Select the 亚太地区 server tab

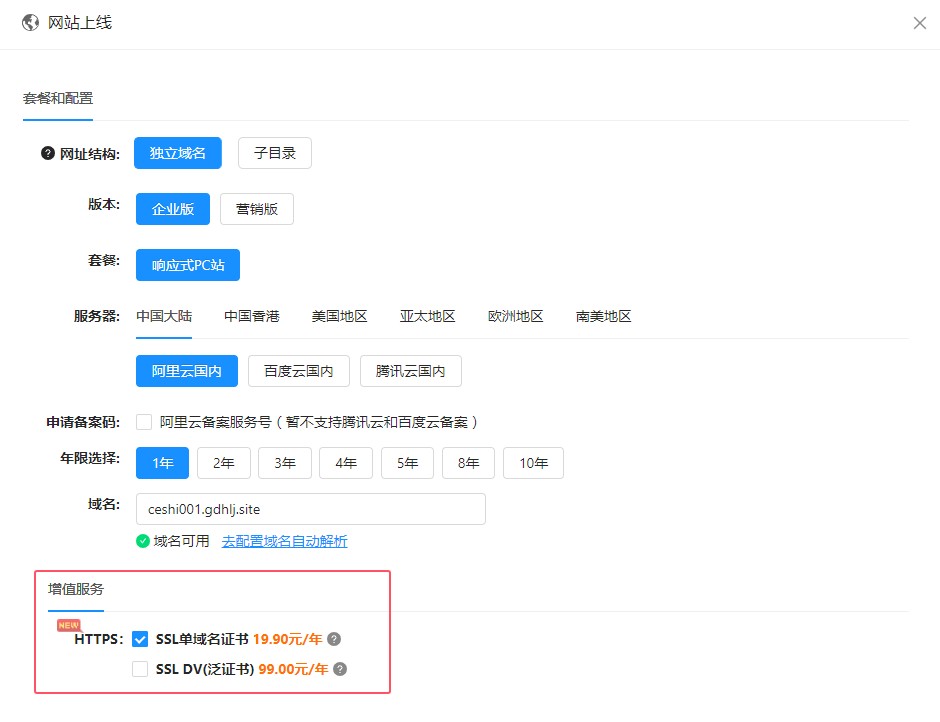click(x=427, y=316)
